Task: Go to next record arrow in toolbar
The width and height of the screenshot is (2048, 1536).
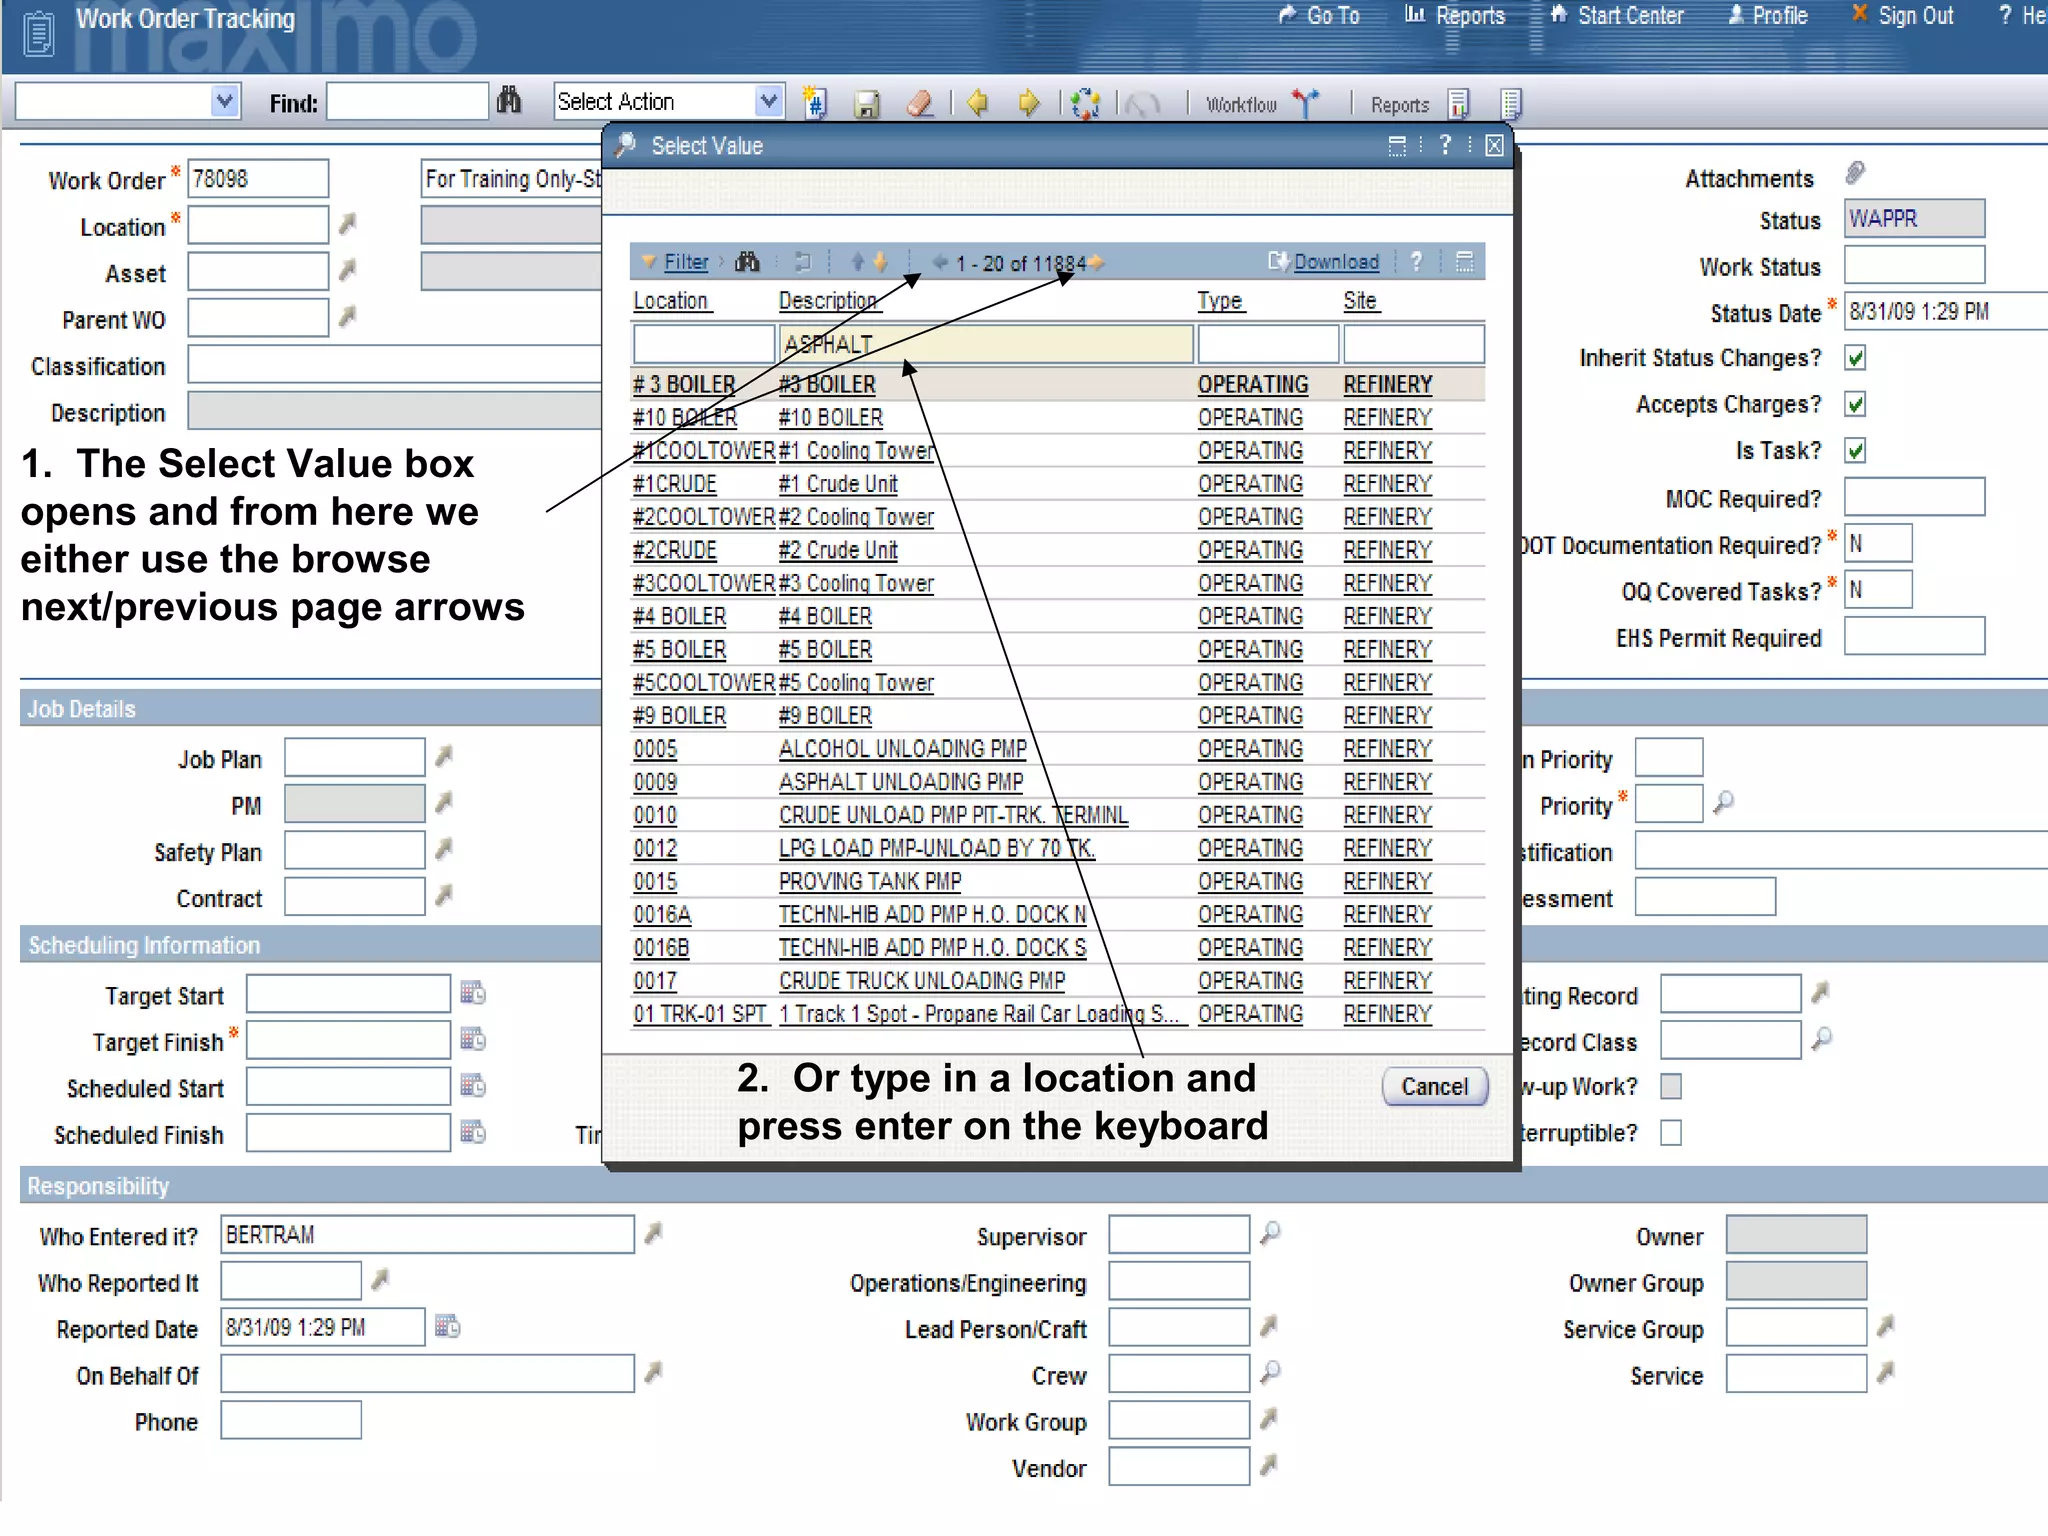Action: coord(1029,103)
